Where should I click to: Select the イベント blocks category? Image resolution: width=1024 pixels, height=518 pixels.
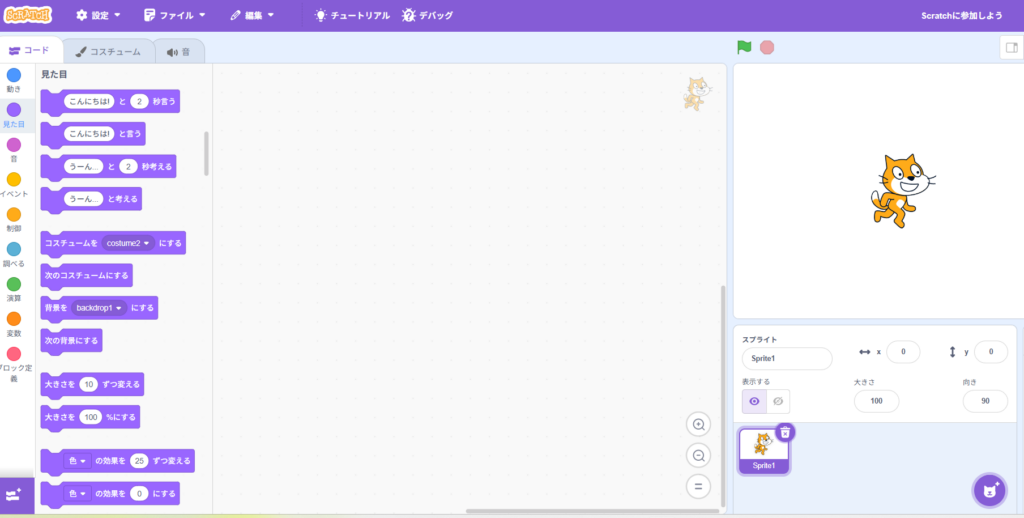14,185
